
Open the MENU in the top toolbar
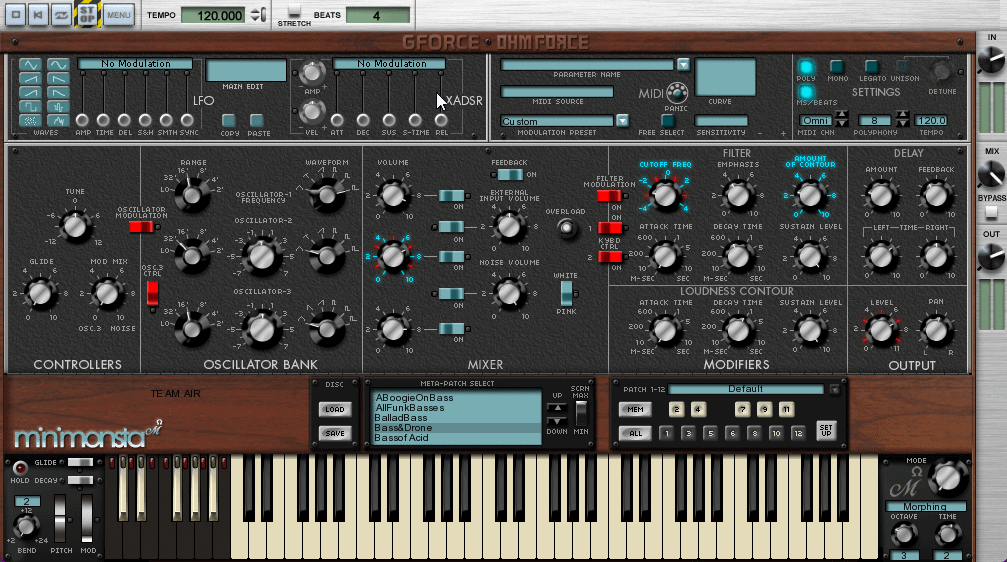pyautogui.click(x=119, y=15)
